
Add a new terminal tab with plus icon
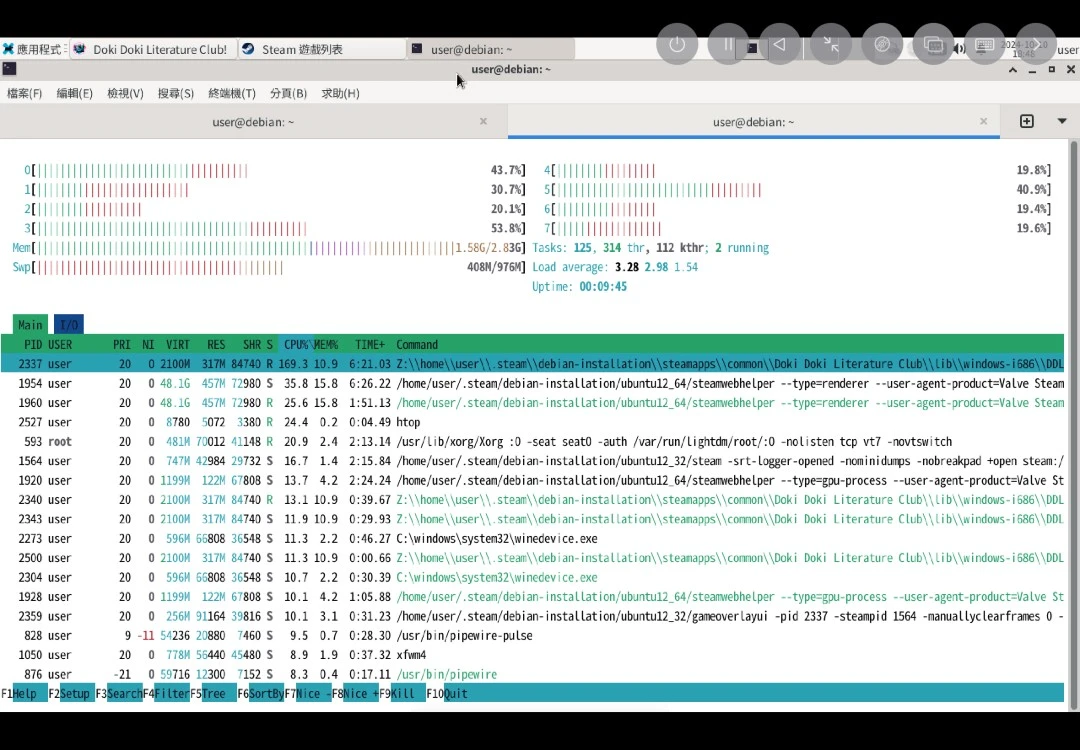[x=1026, y=121]
